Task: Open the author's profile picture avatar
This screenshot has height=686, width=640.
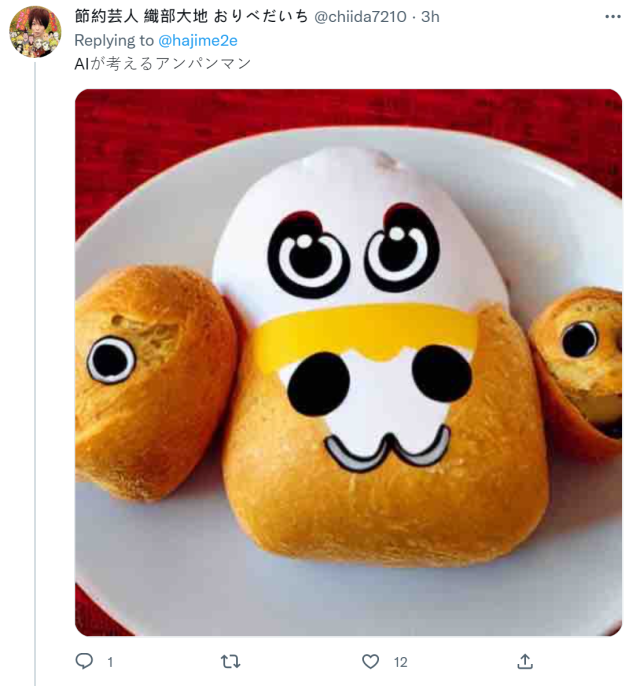Action: click(35, 32)
